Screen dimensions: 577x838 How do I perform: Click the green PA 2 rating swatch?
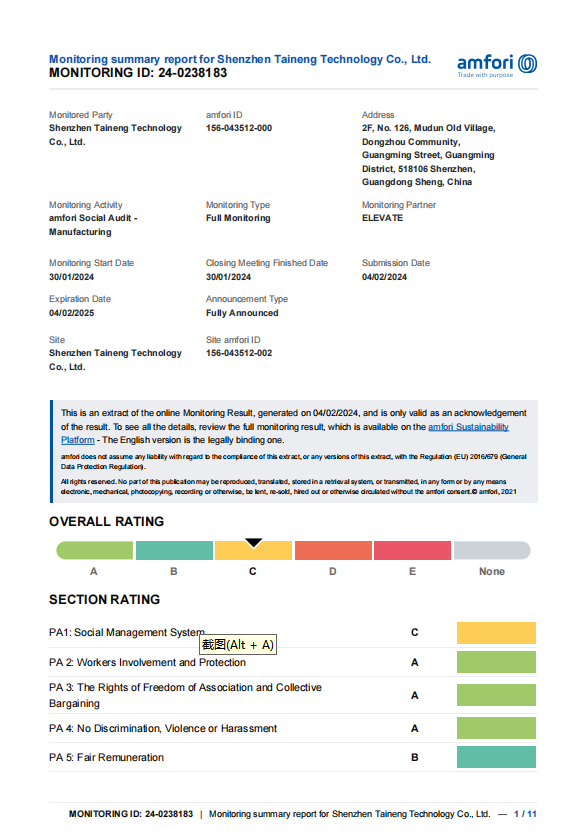click(496, 662)
